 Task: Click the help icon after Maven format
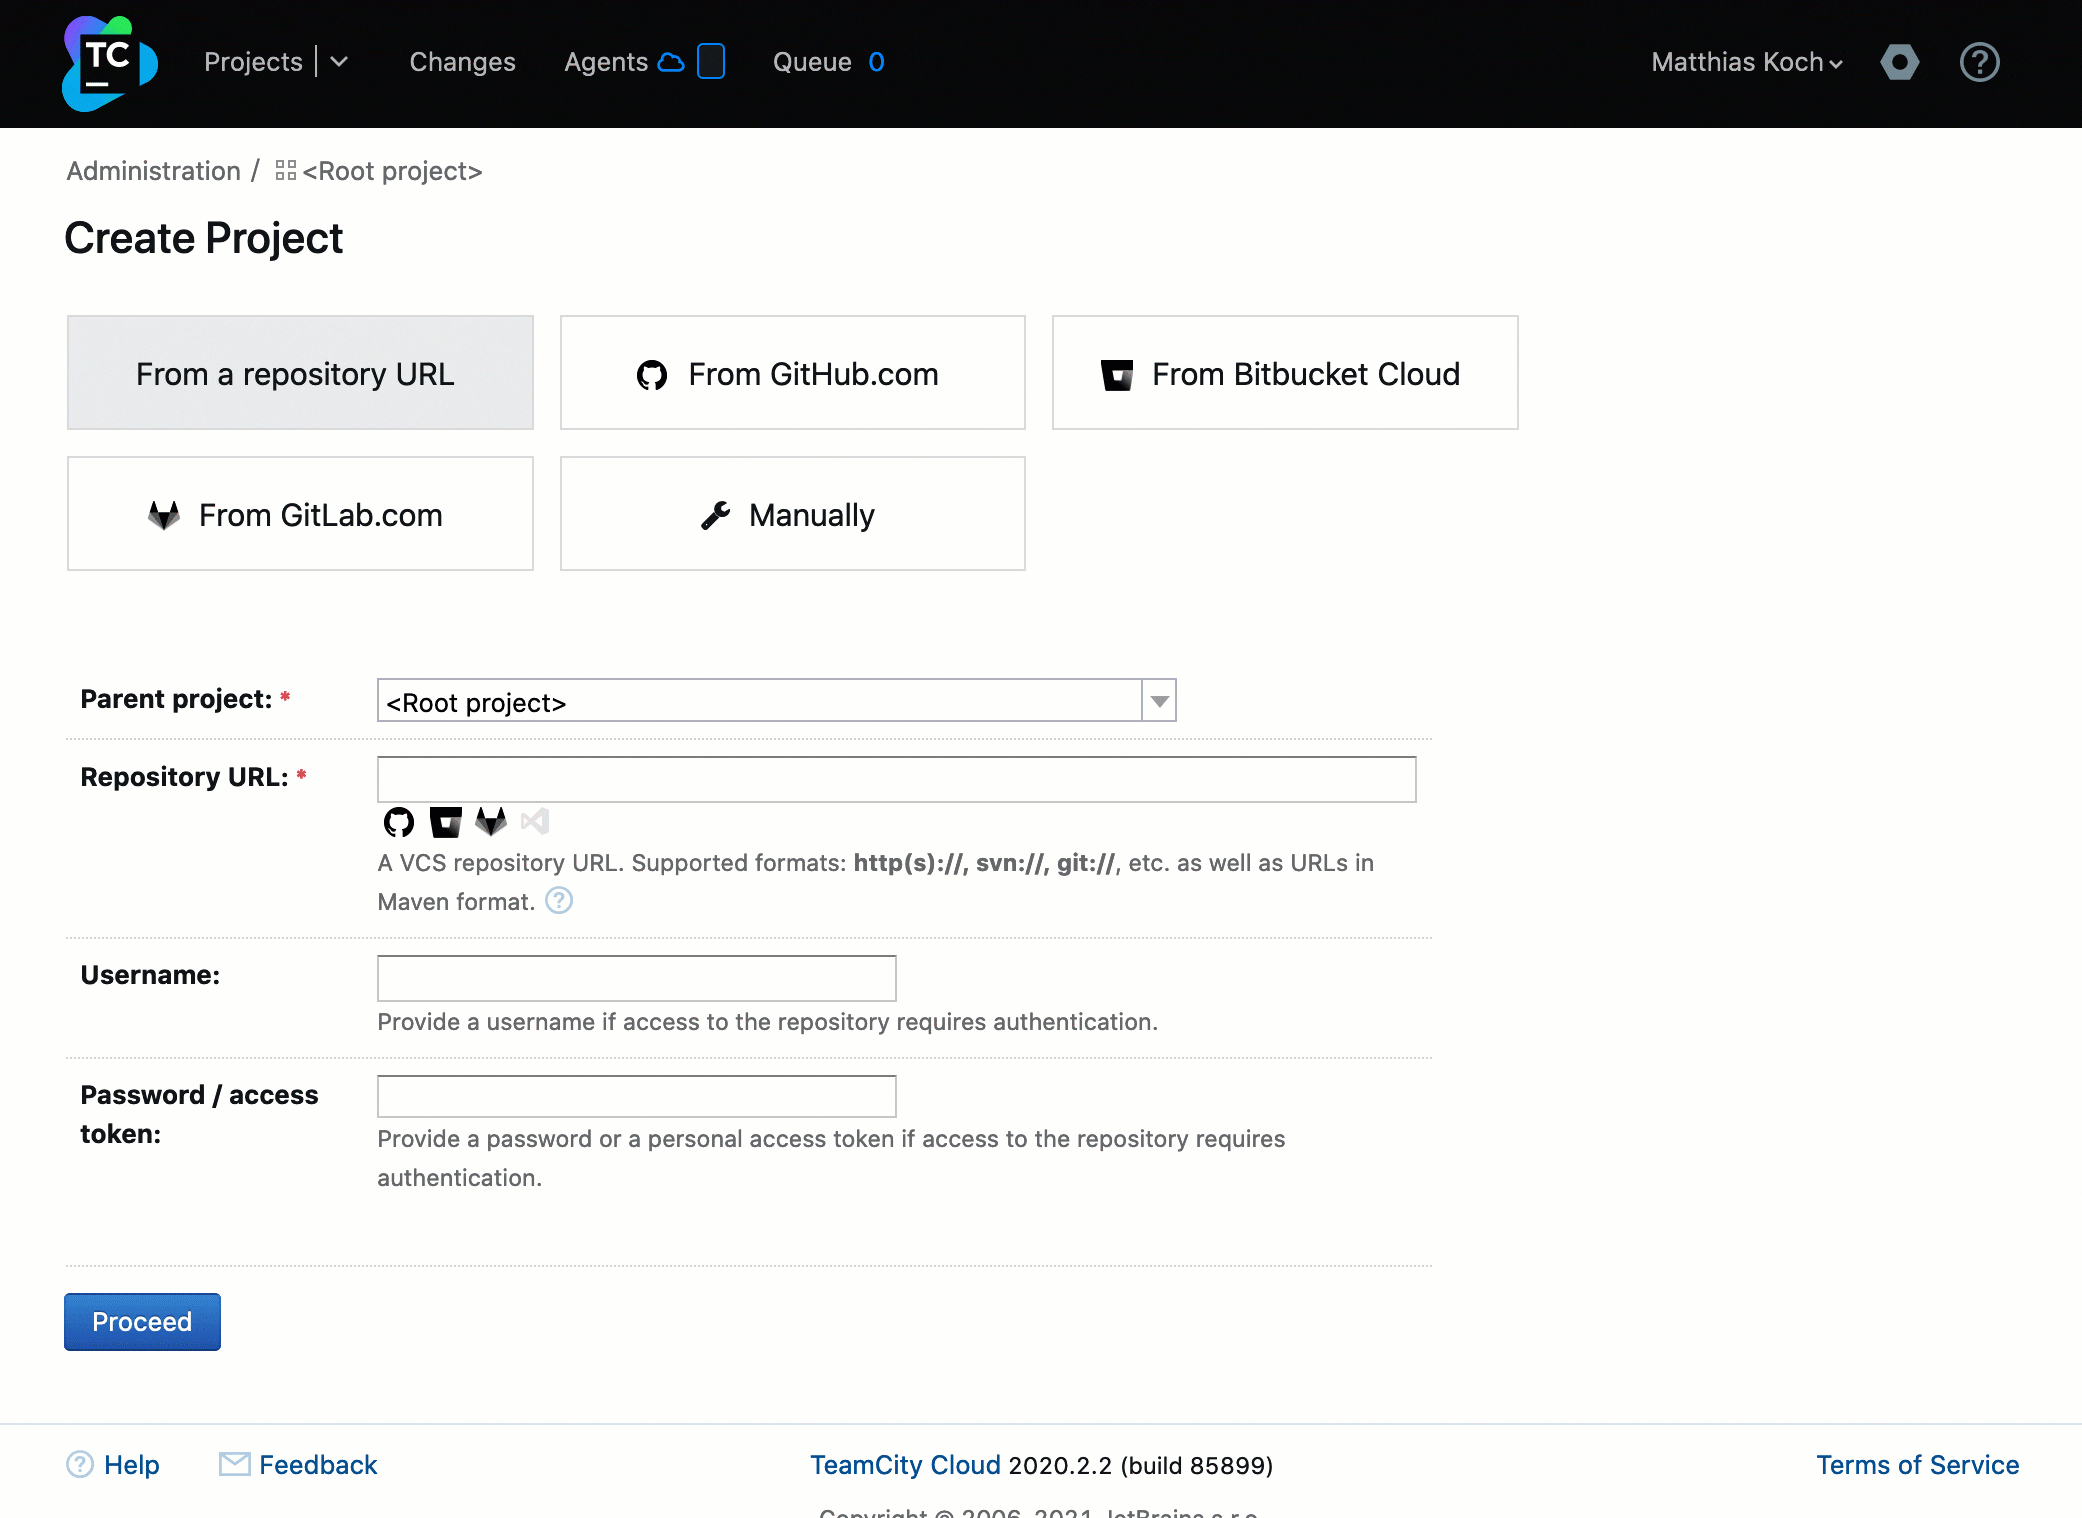click(x=559, y=901)
